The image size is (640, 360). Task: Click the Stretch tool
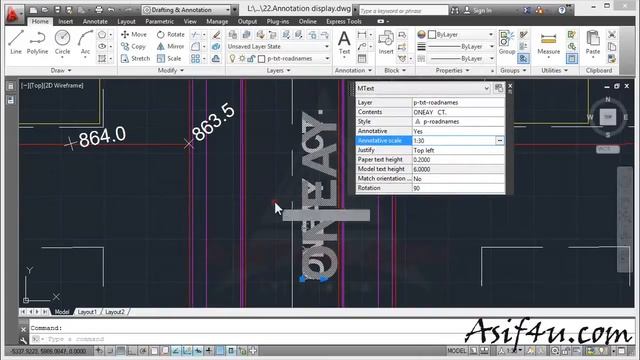pyautogui.click(x=136, y=59)
